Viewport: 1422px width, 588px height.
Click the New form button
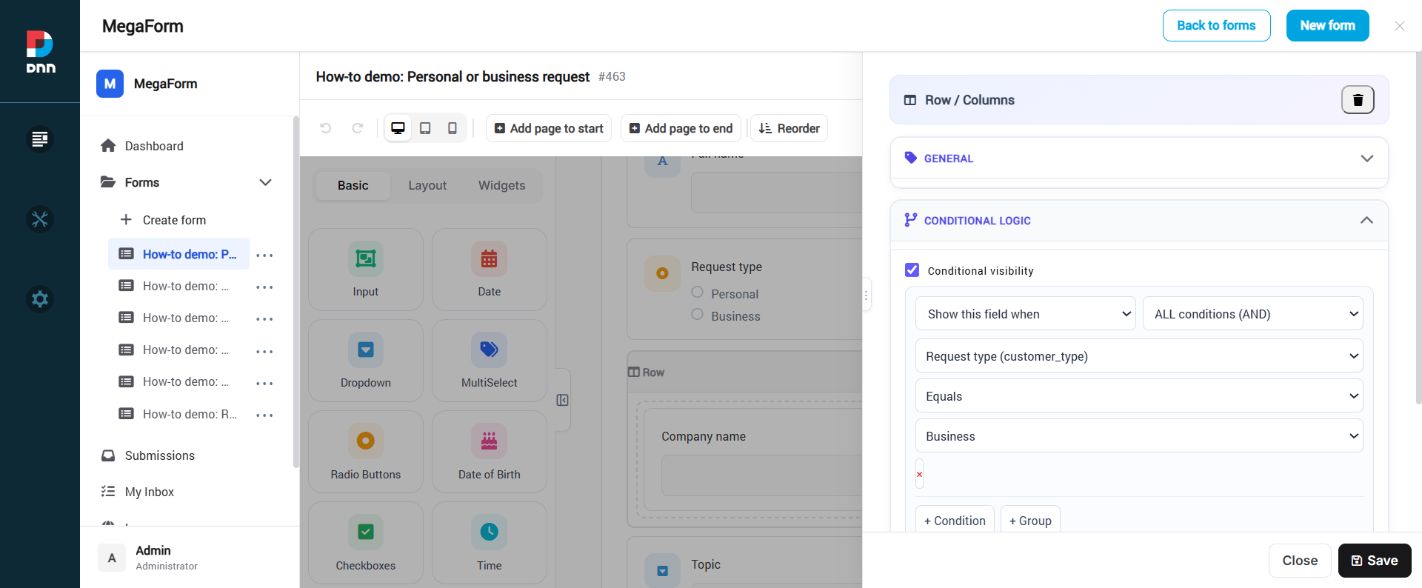1327,26
